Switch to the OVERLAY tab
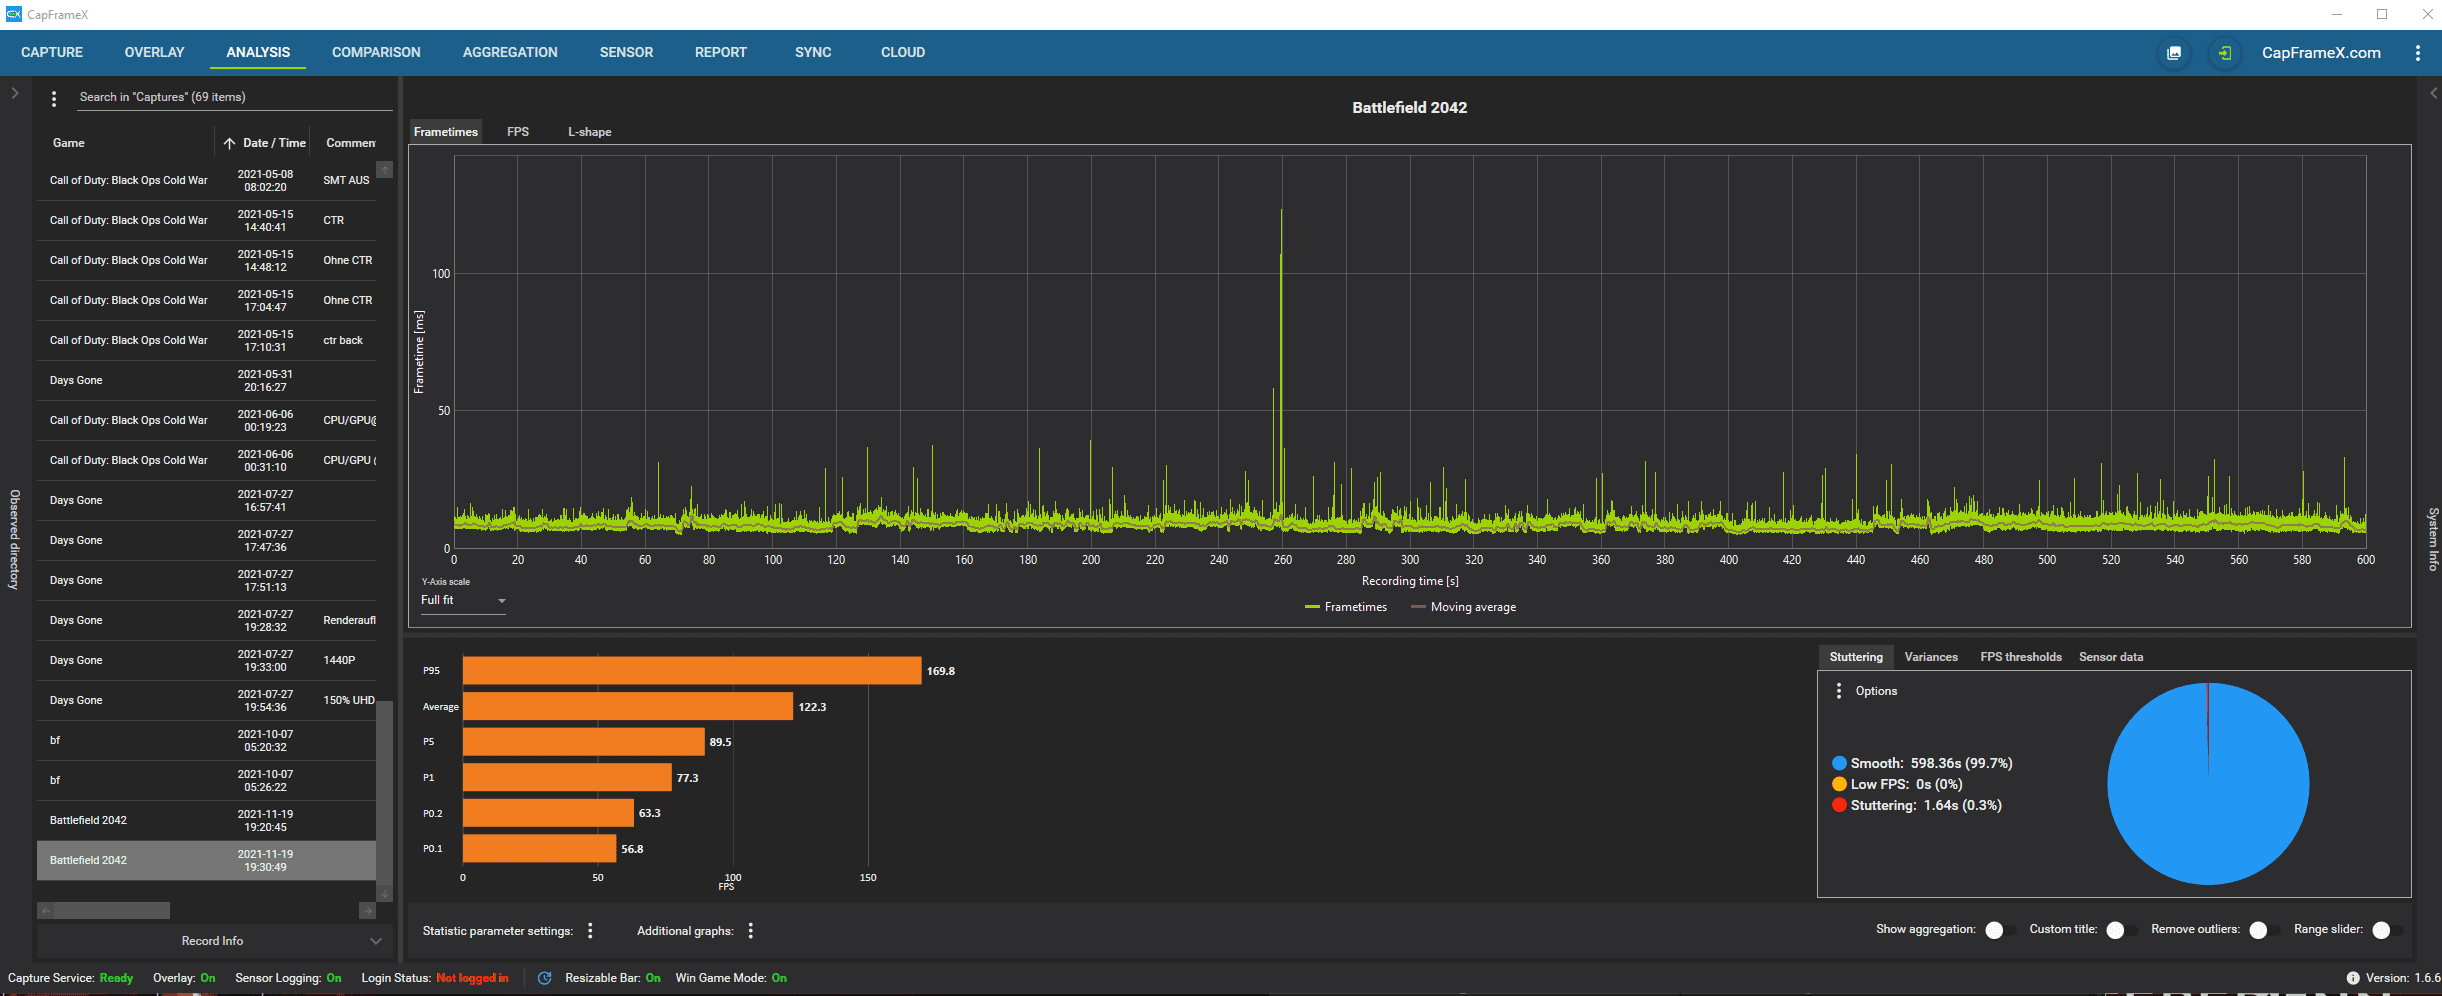 [154, 53]
